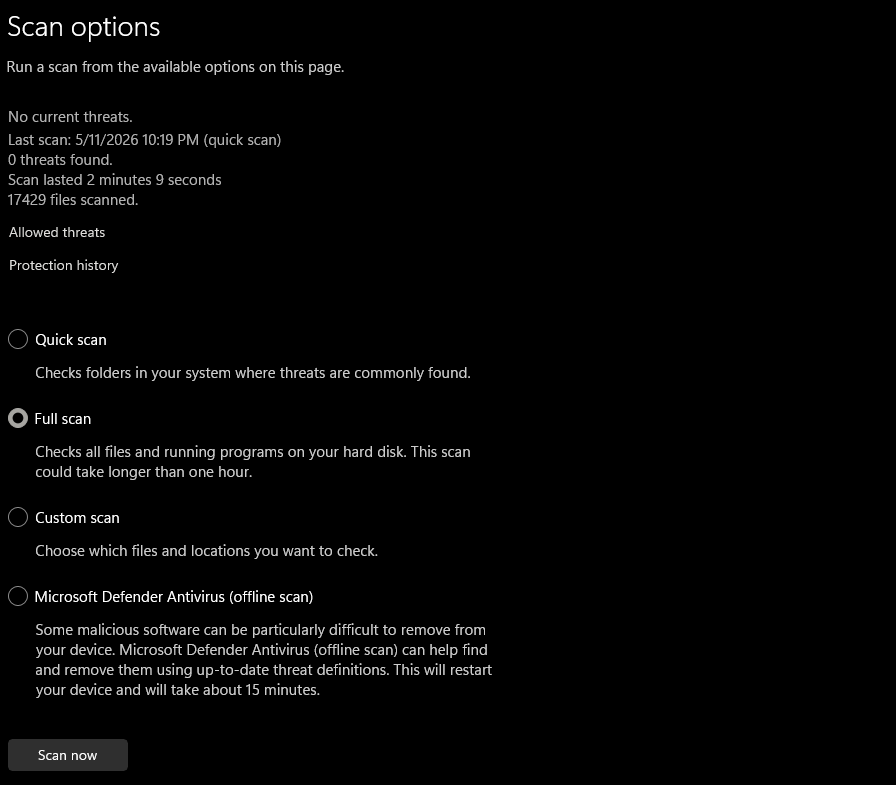This screenshot has height=785, width=896.
Task: Click the 'Full scan' label text
Action: click(x=63, y=419)
